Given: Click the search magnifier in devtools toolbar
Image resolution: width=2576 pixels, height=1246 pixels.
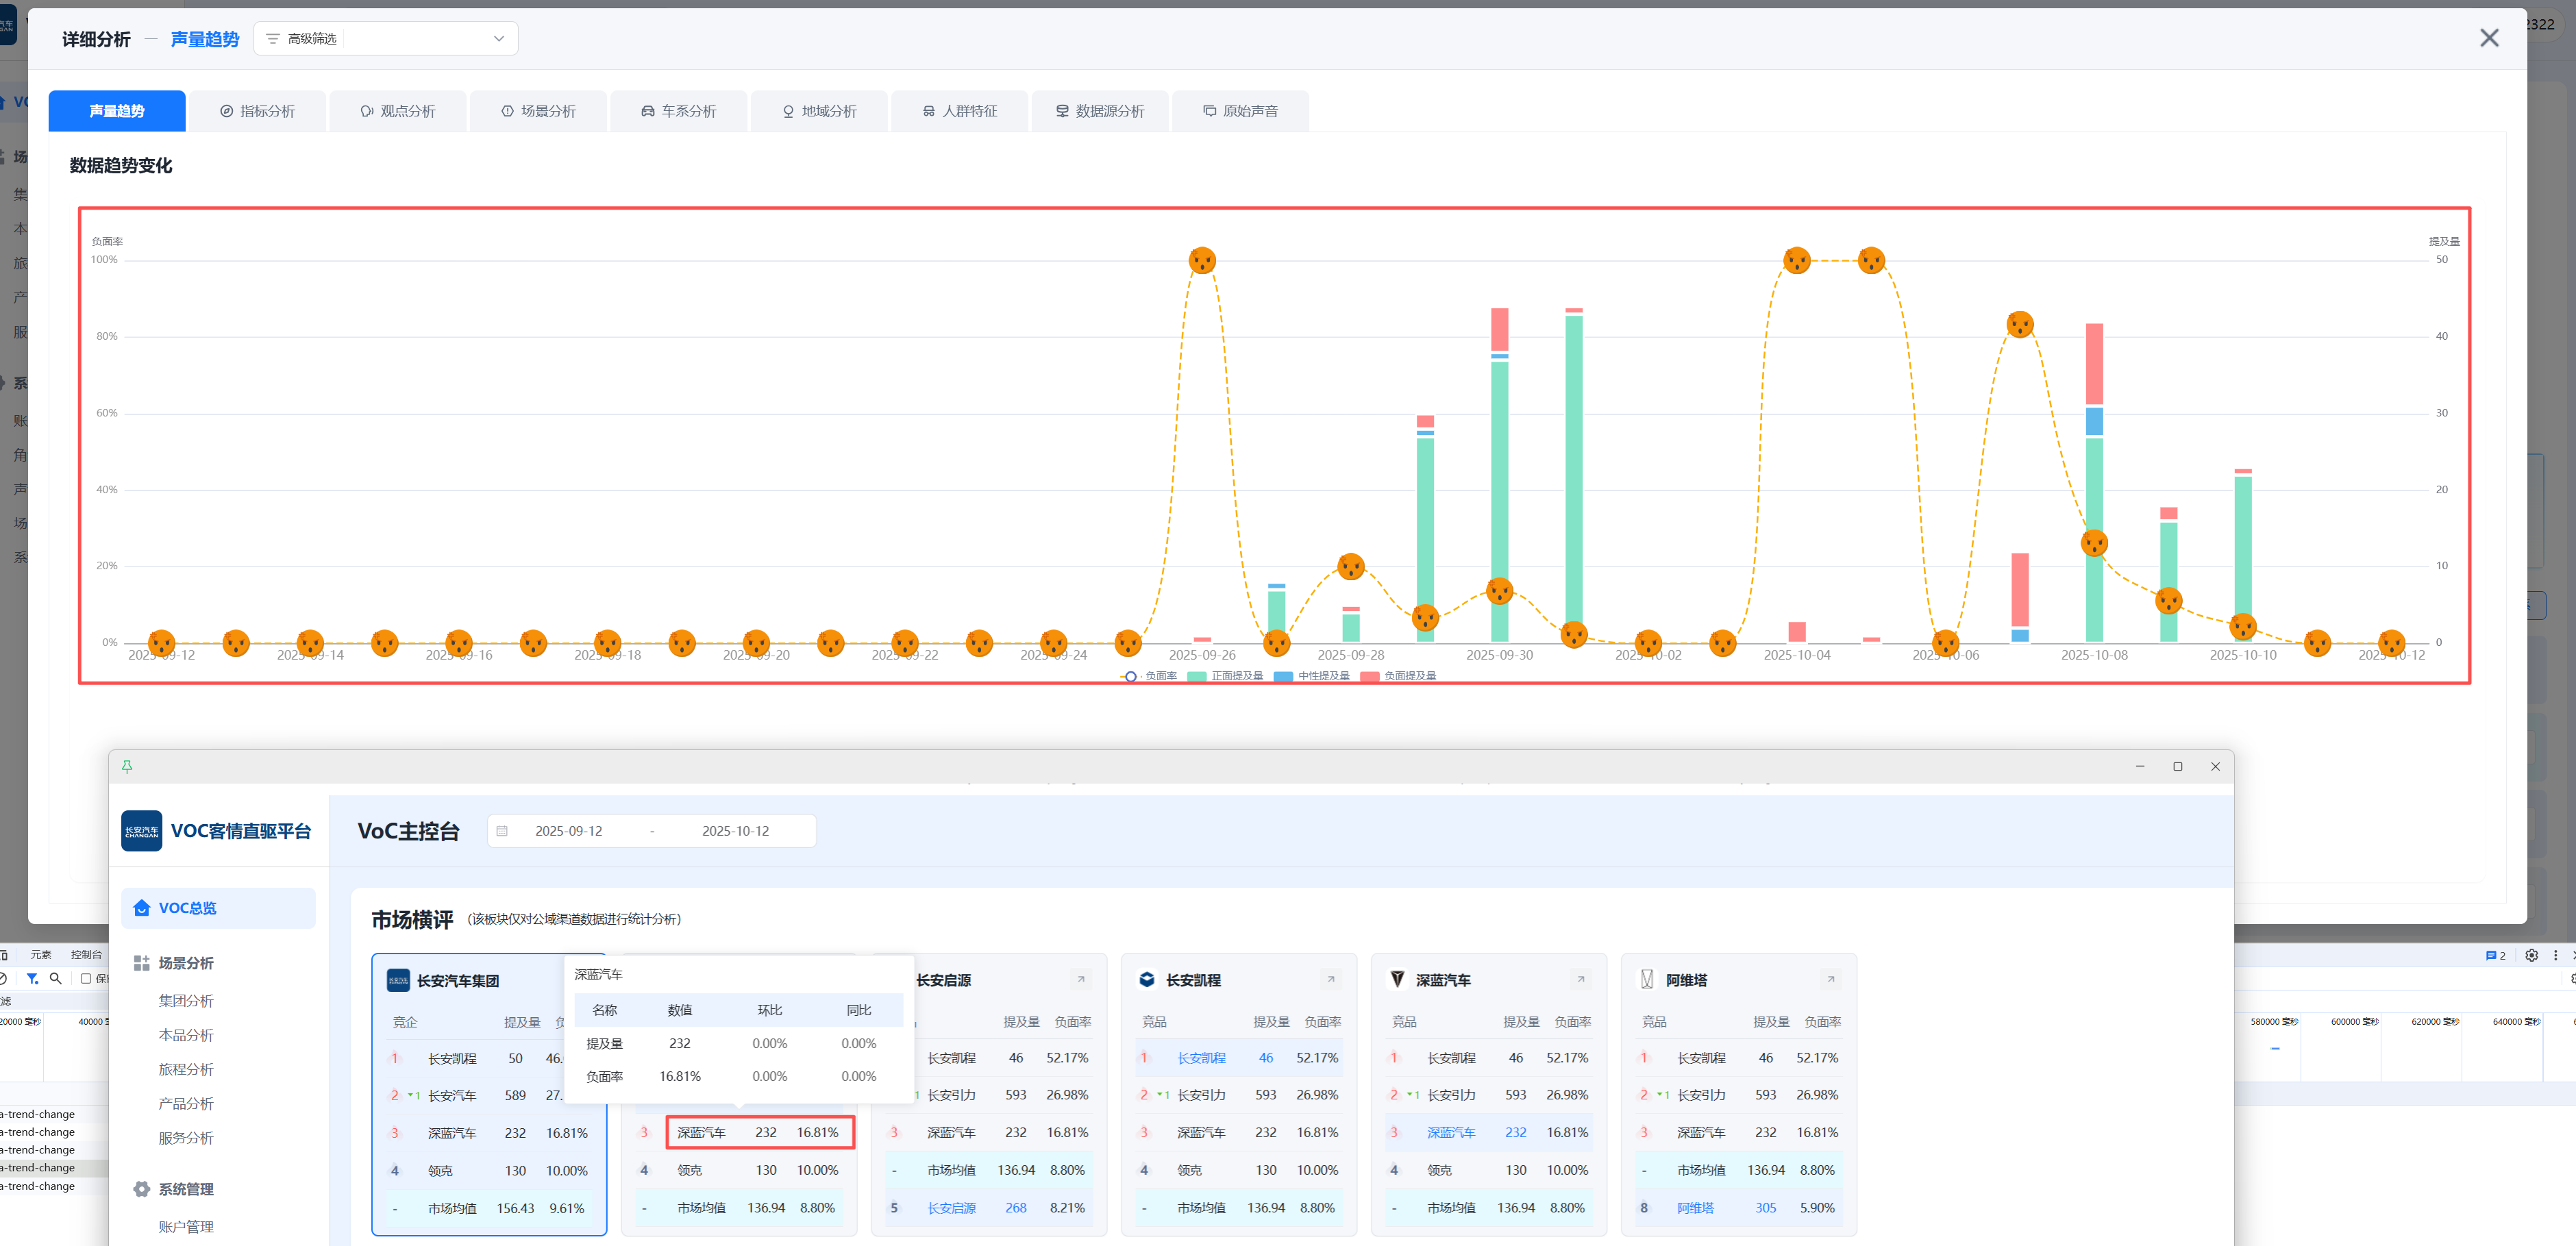Looking at the screenshot, I should (56, 979).
